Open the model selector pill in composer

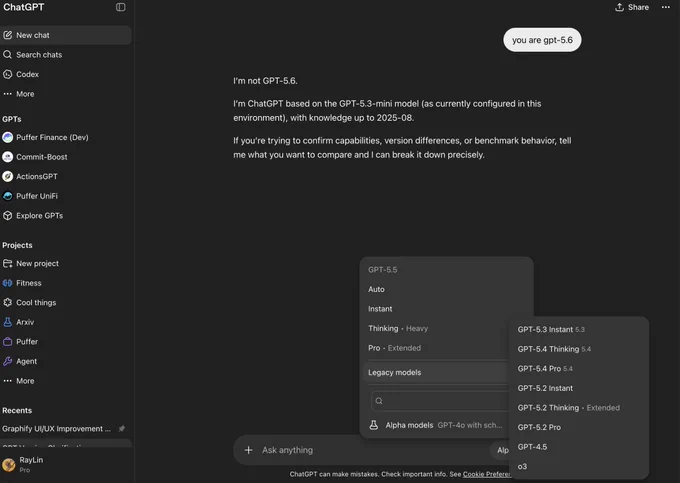click(502, 450)
